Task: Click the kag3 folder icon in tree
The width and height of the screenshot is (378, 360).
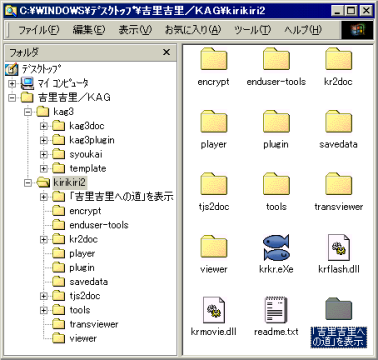Action: pyautogui.click(x=43, y=112)
